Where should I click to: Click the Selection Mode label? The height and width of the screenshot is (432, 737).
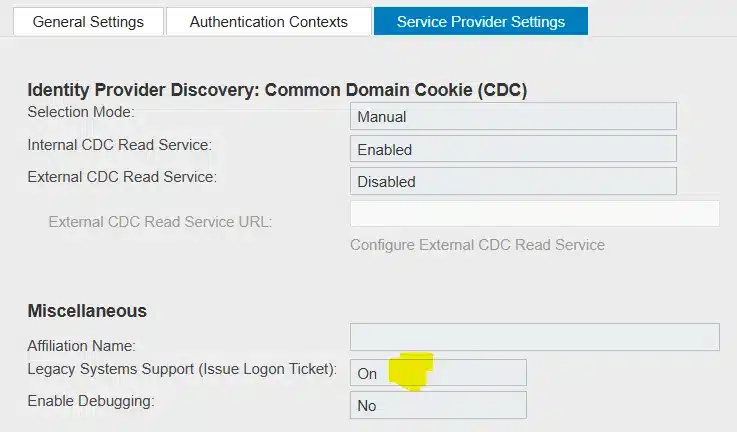(x=81, y=113)
